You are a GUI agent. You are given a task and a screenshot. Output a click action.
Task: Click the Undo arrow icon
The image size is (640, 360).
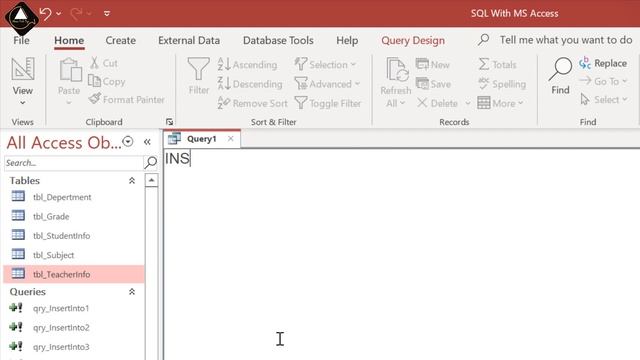[x=46, y=13]
